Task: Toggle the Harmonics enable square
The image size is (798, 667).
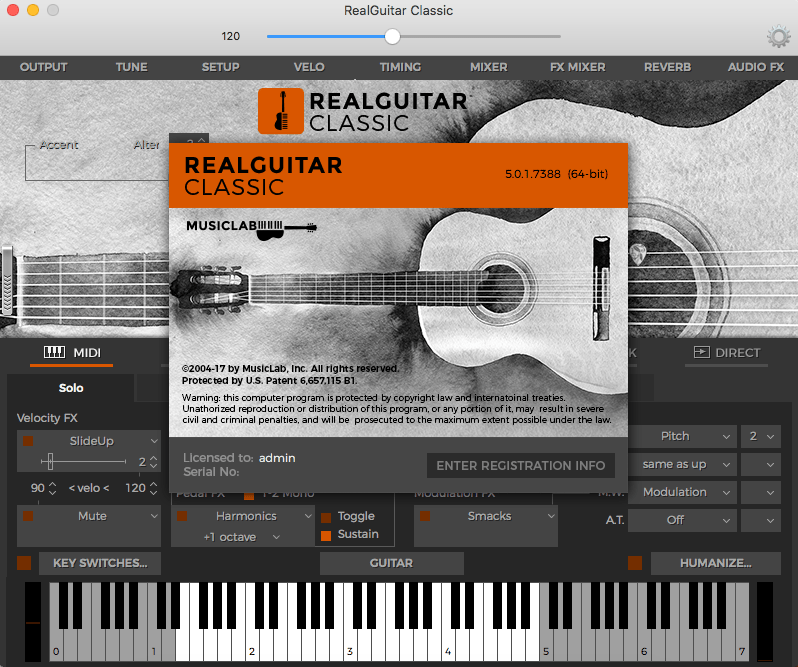Action: [182, 516]
